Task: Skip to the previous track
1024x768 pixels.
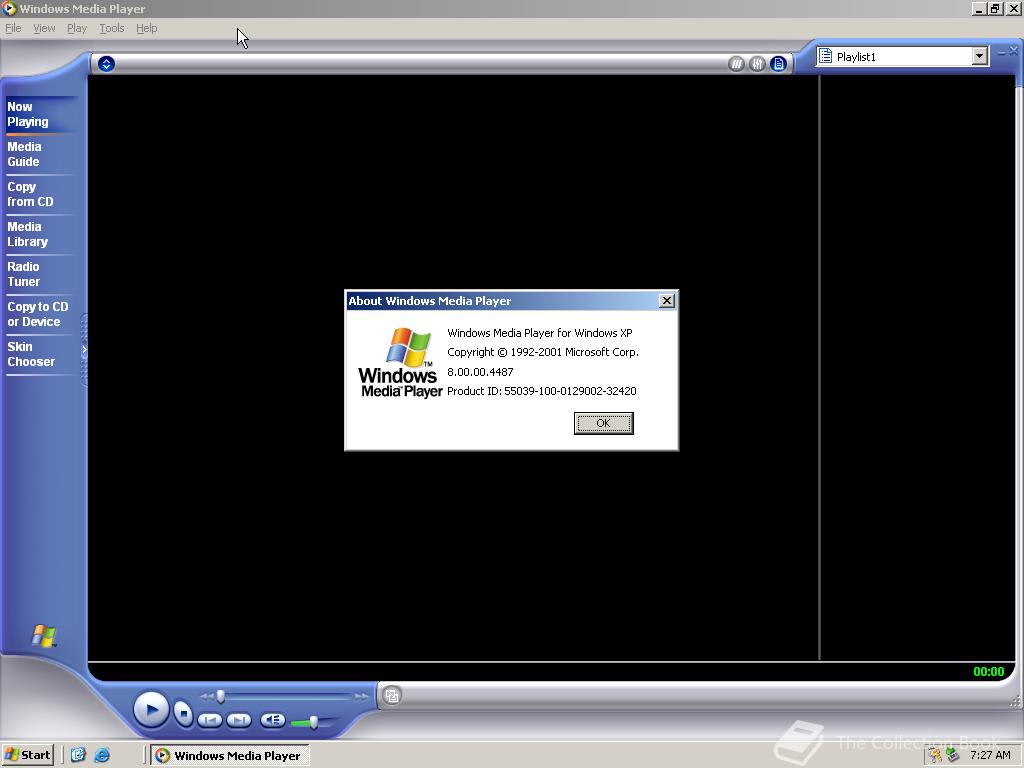Action: [210, 720]
